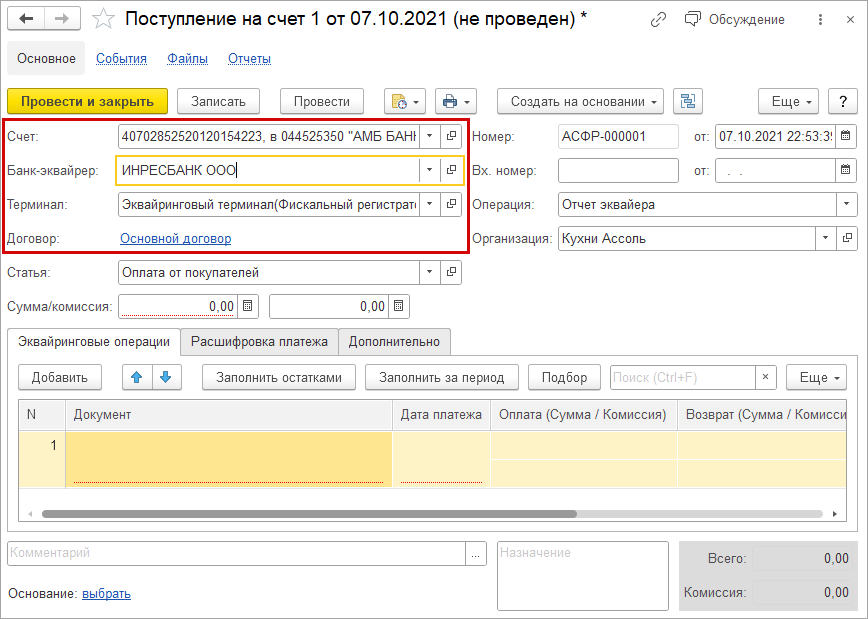Open the Обсуждение discussion panel
Image resolution: width=868 pixels, height=619 pixels.
[x=735, y=19]
